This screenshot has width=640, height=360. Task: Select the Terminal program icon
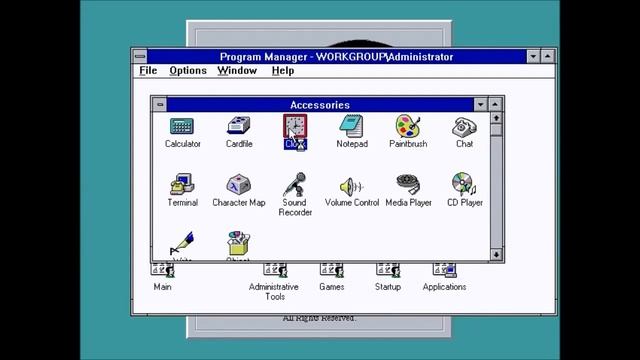coord(182,184)
